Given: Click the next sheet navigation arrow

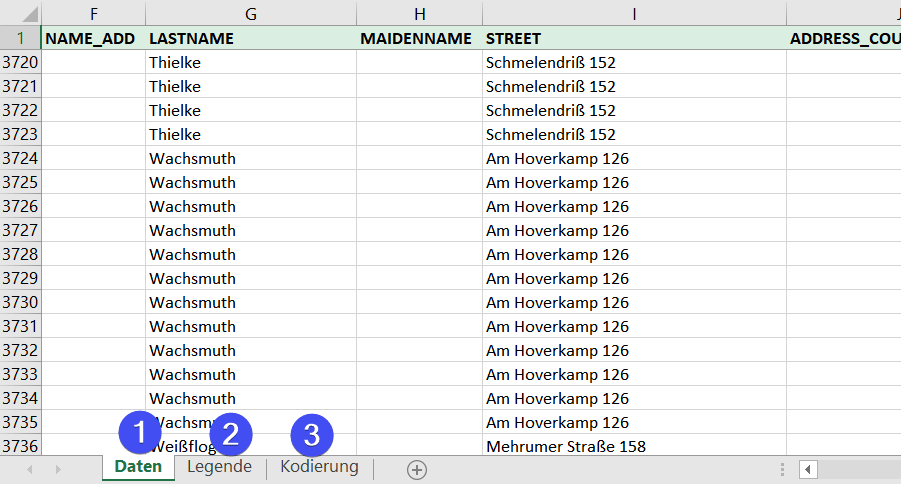Looking at the screenshot, I should (58, 469).
